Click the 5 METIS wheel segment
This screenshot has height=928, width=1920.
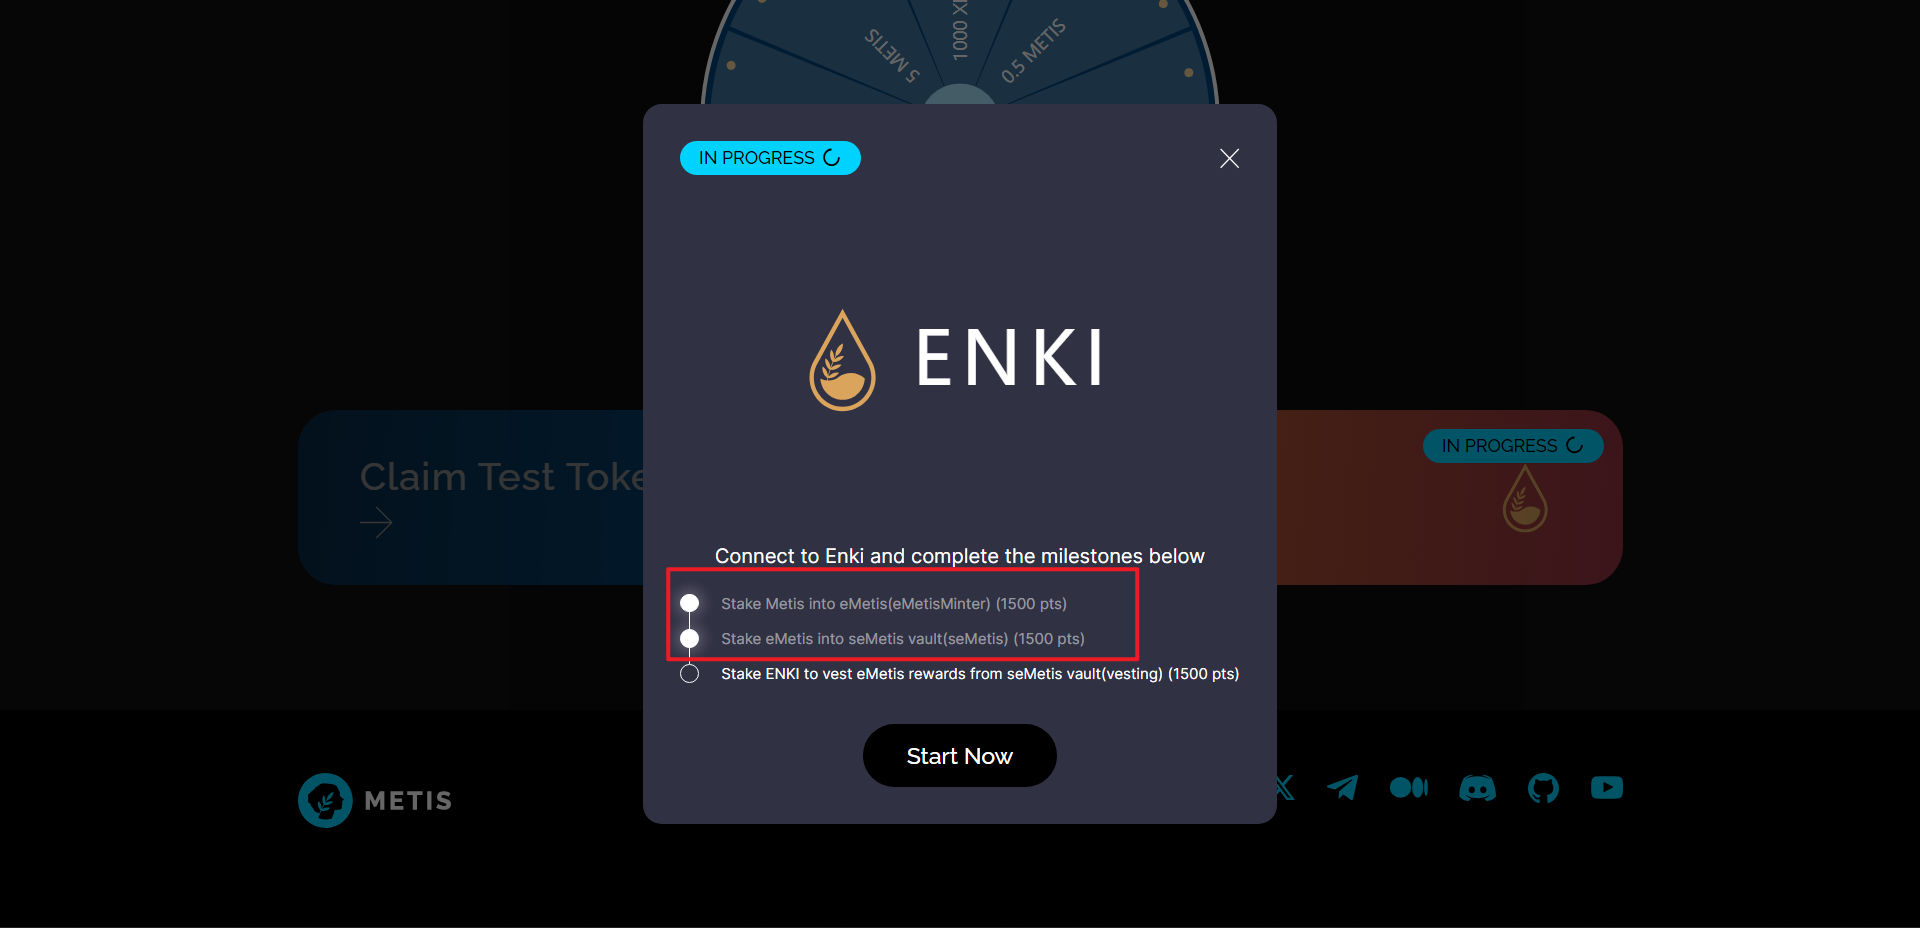[892, 55]
